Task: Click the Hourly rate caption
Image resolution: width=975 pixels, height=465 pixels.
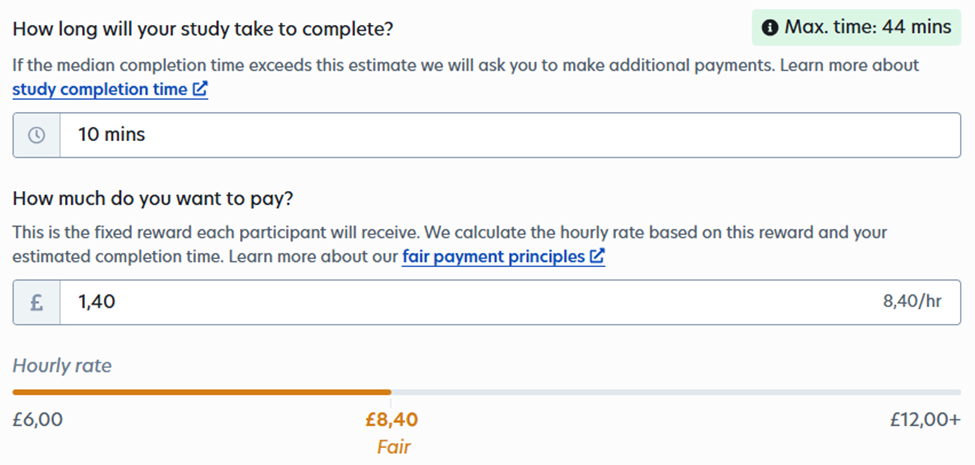Action: click(x=62, y=366)
